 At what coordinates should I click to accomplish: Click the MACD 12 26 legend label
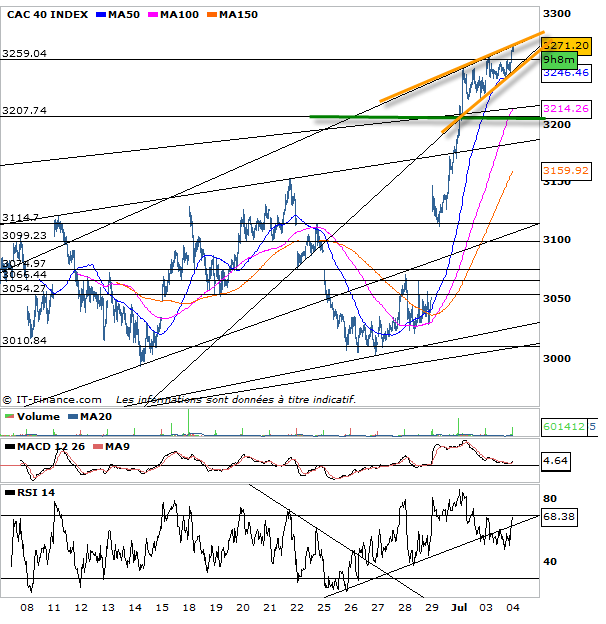[x=45, y=445]
